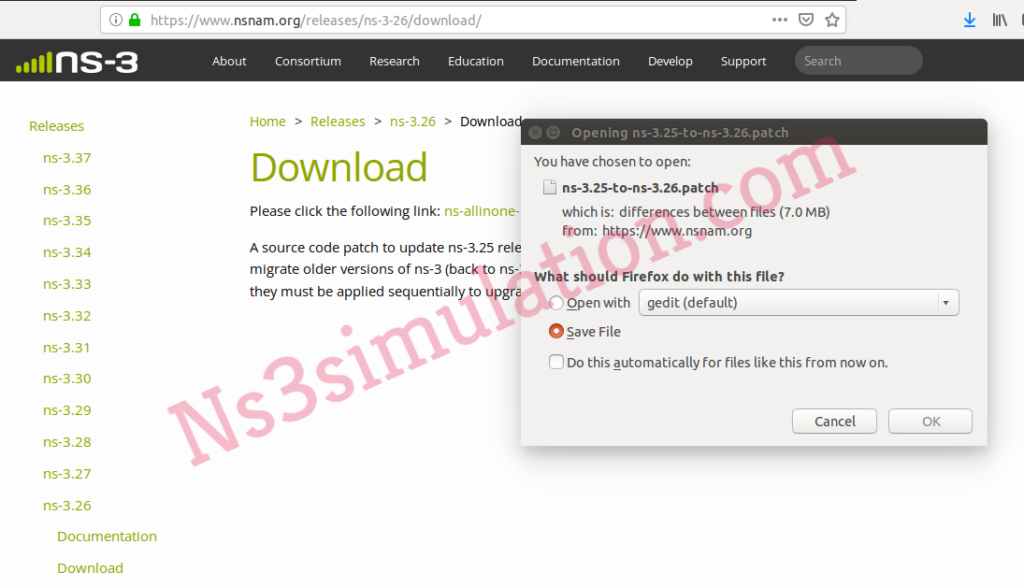The image size is (1024, 587).
Task: Save page to Pocket icon
Action: coord(806,20)
